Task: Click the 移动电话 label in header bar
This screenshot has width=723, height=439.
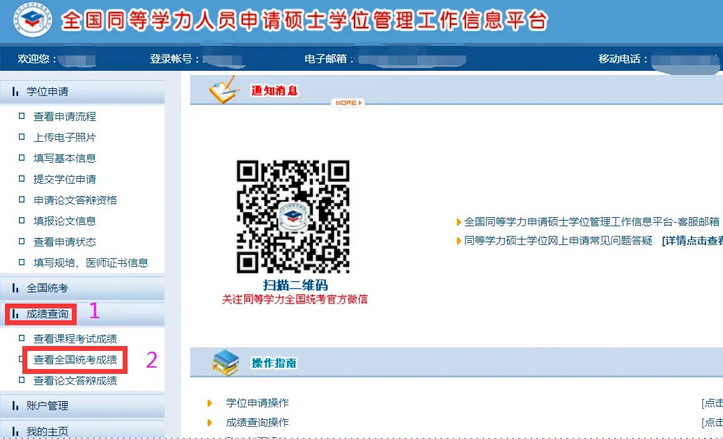Action: tap(623, 59)
